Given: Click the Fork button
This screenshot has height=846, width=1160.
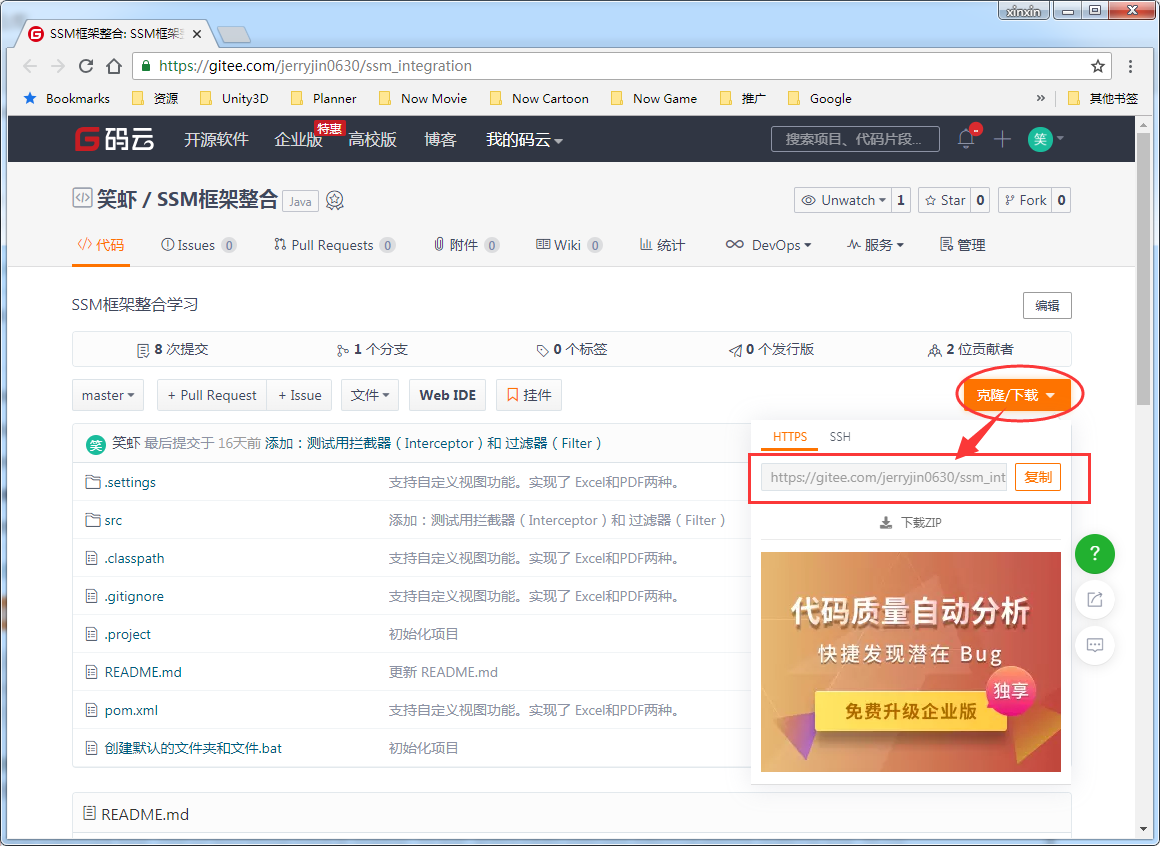Looking at the screenshot, I should [1025, 200].
